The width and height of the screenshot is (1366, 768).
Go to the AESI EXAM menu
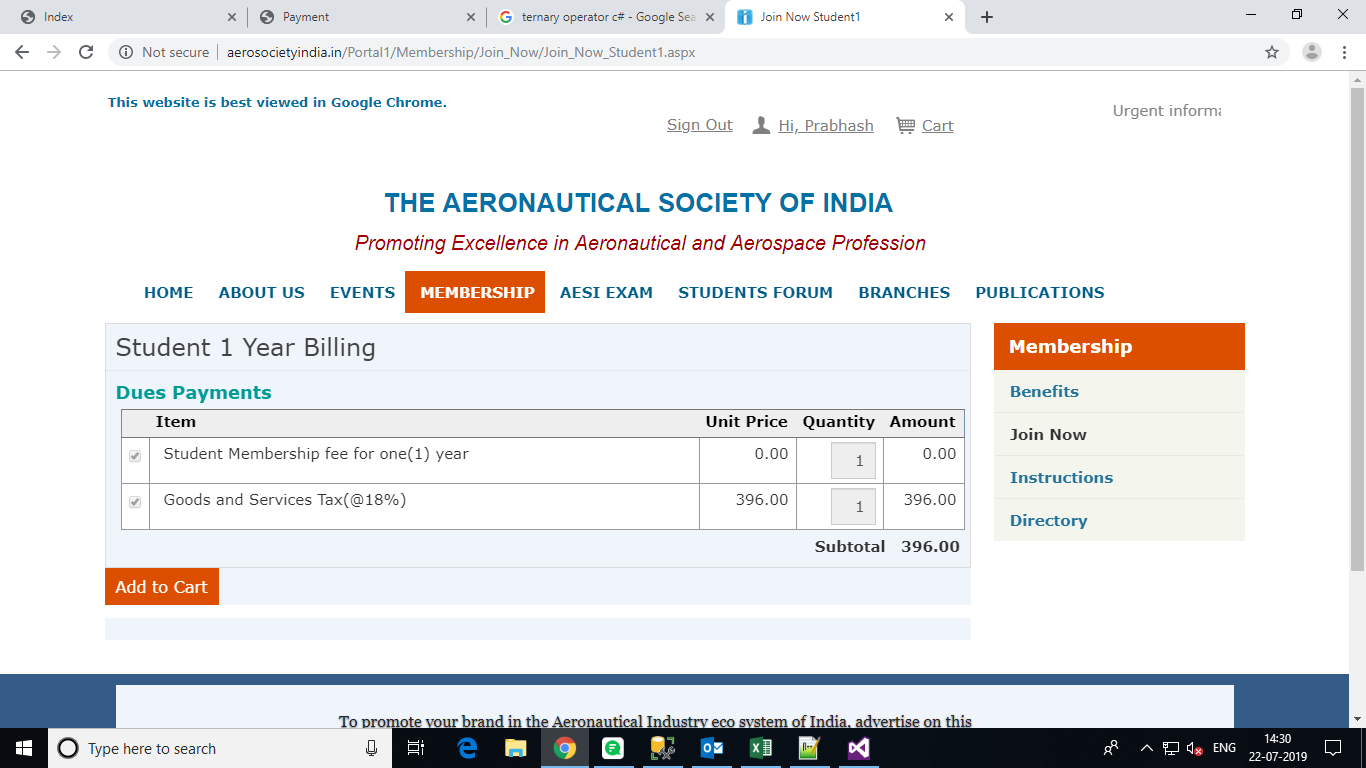pyautogui.click(x=606, y=292)
